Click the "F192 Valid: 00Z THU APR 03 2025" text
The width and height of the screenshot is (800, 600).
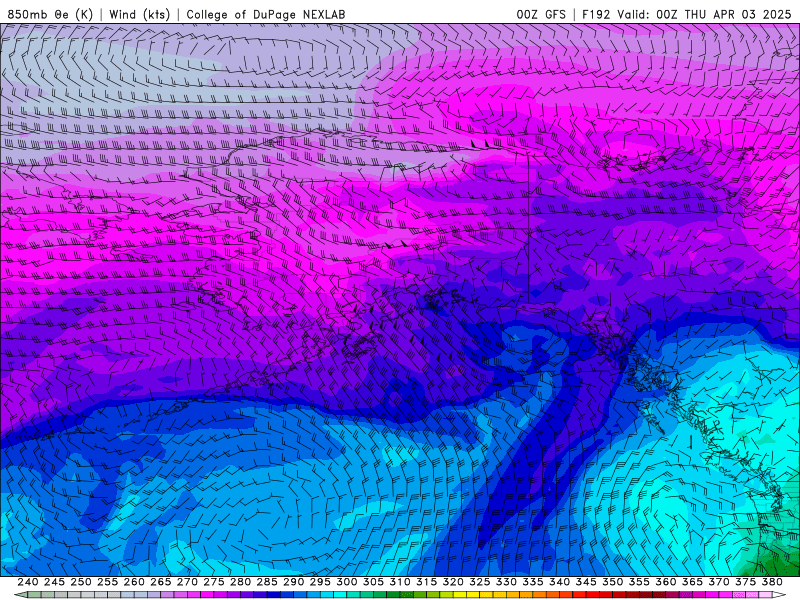pyautogui.click(x=687, y=14)
